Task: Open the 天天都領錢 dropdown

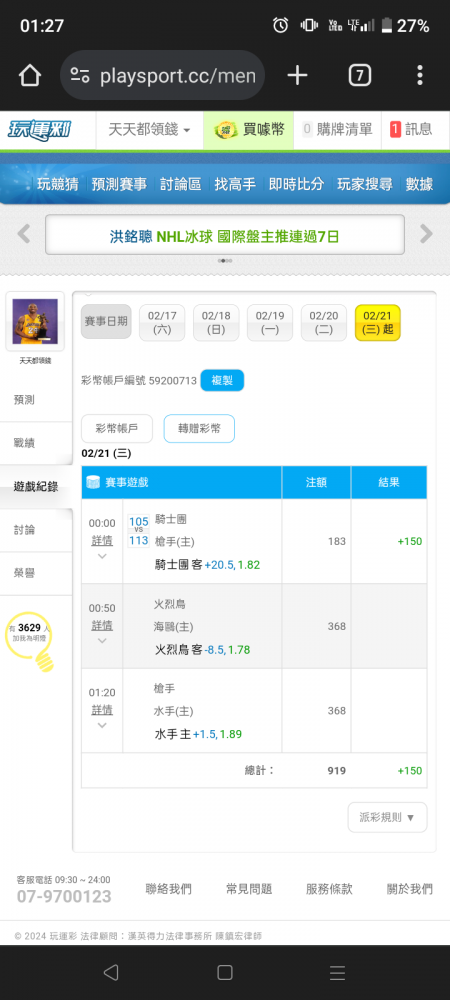Action: tap(149, 129)
